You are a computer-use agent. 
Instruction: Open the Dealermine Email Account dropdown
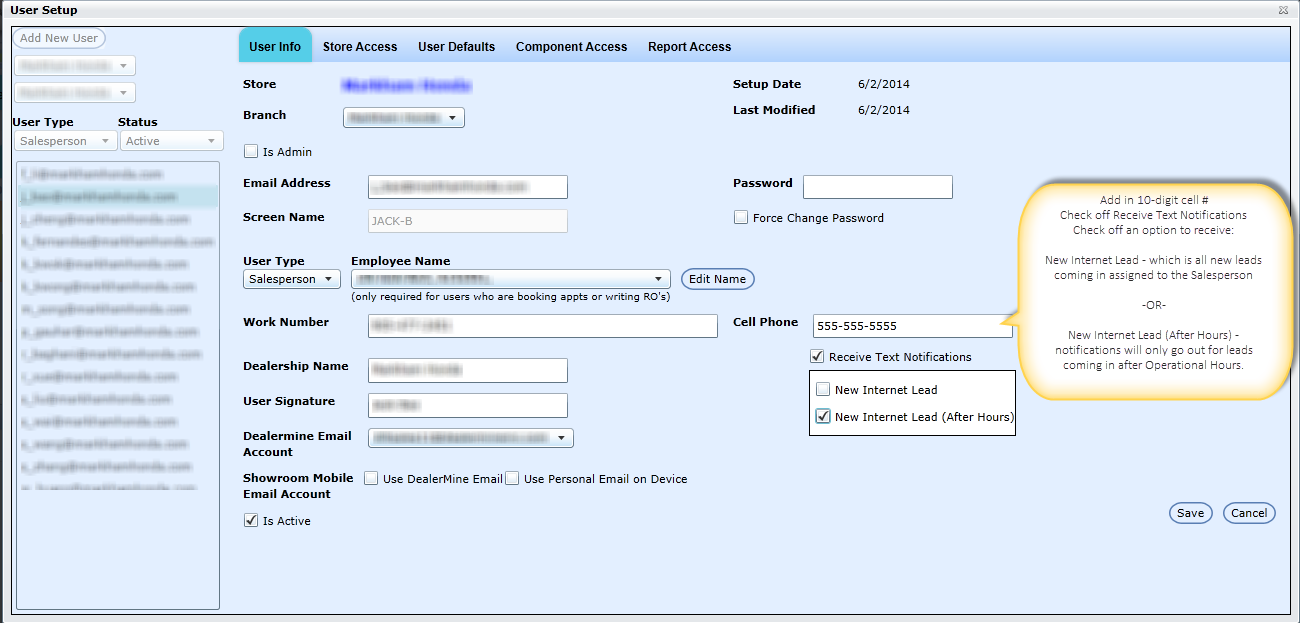click(x=470, y=438)
